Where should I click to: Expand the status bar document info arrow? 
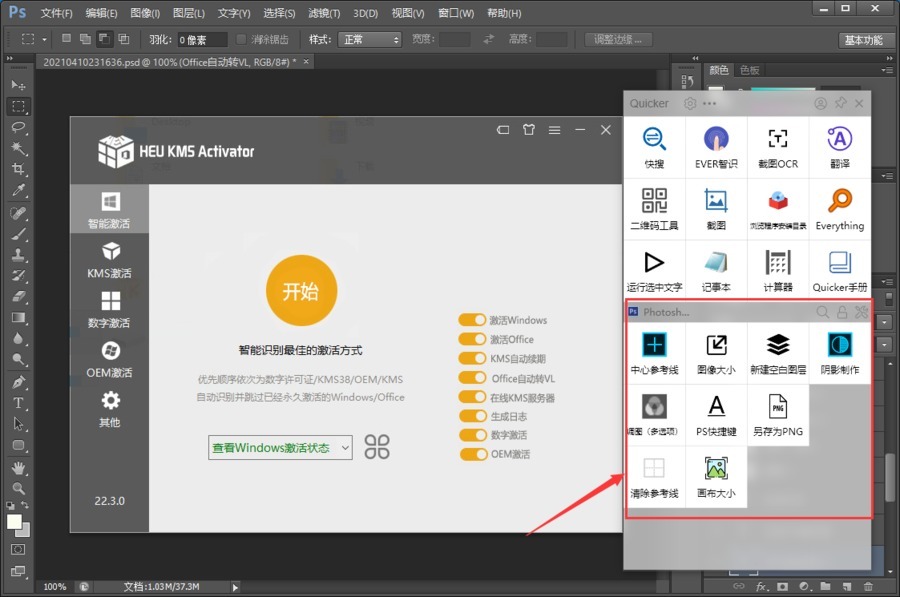coord(235,587)
